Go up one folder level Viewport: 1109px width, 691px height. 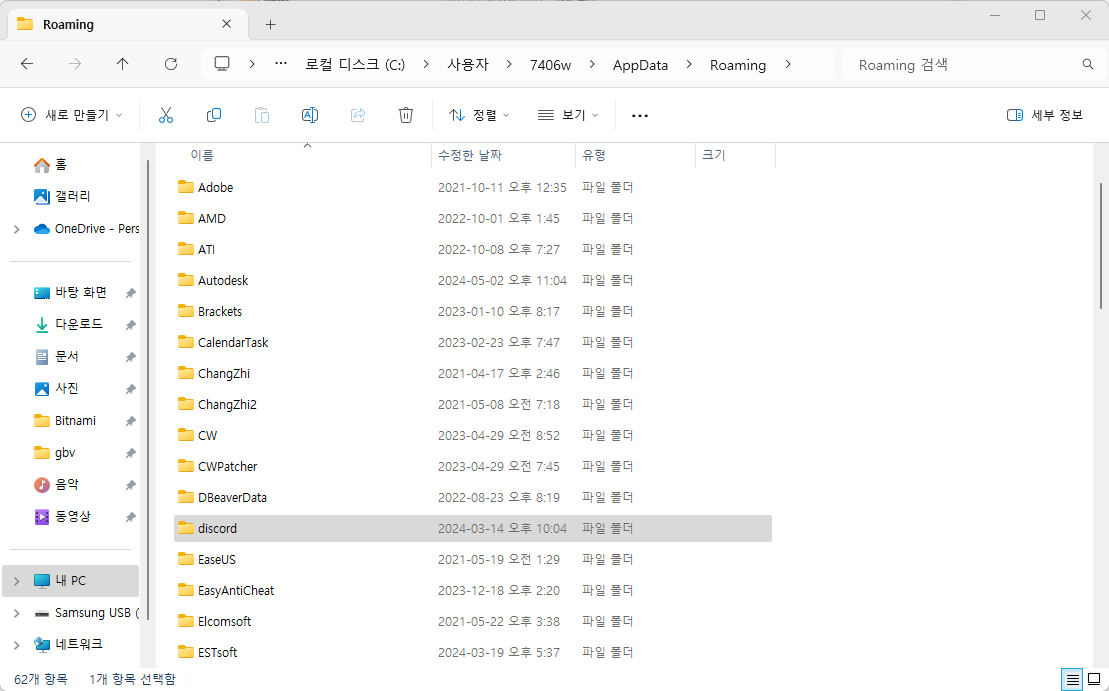coord(122,64)
